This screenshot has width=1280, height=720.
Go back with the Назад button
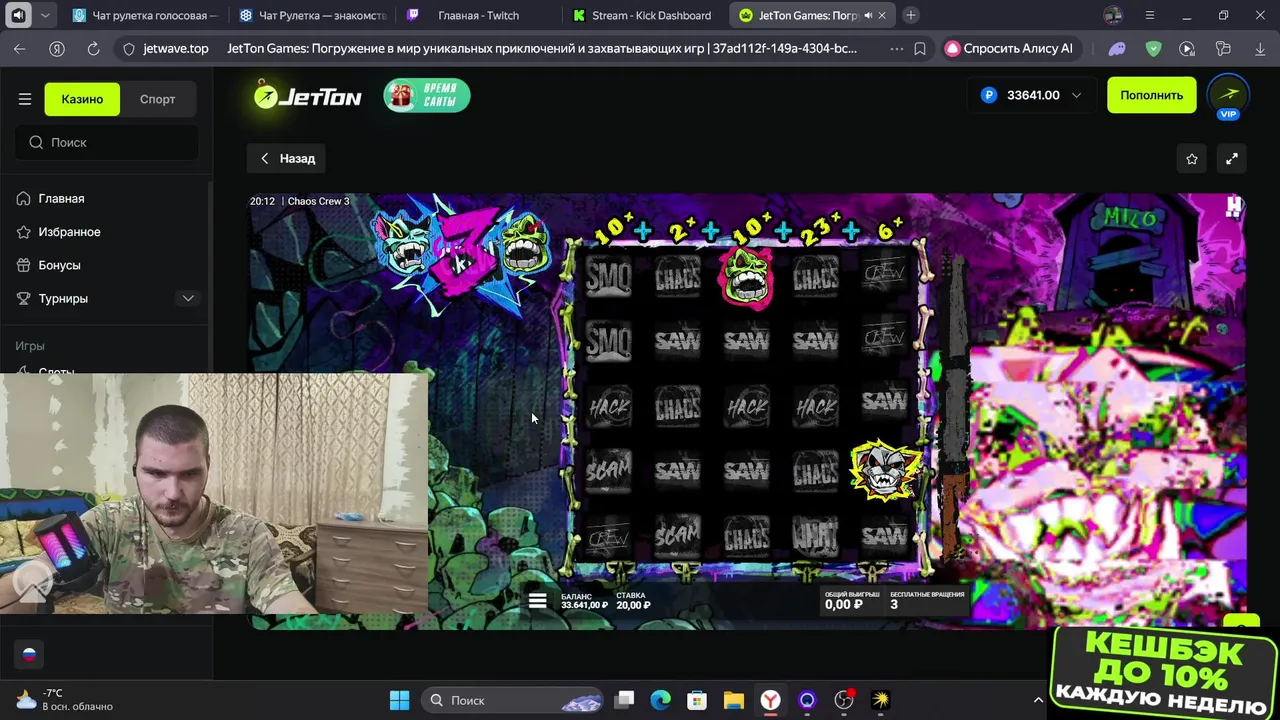click(x=287, y=158)
